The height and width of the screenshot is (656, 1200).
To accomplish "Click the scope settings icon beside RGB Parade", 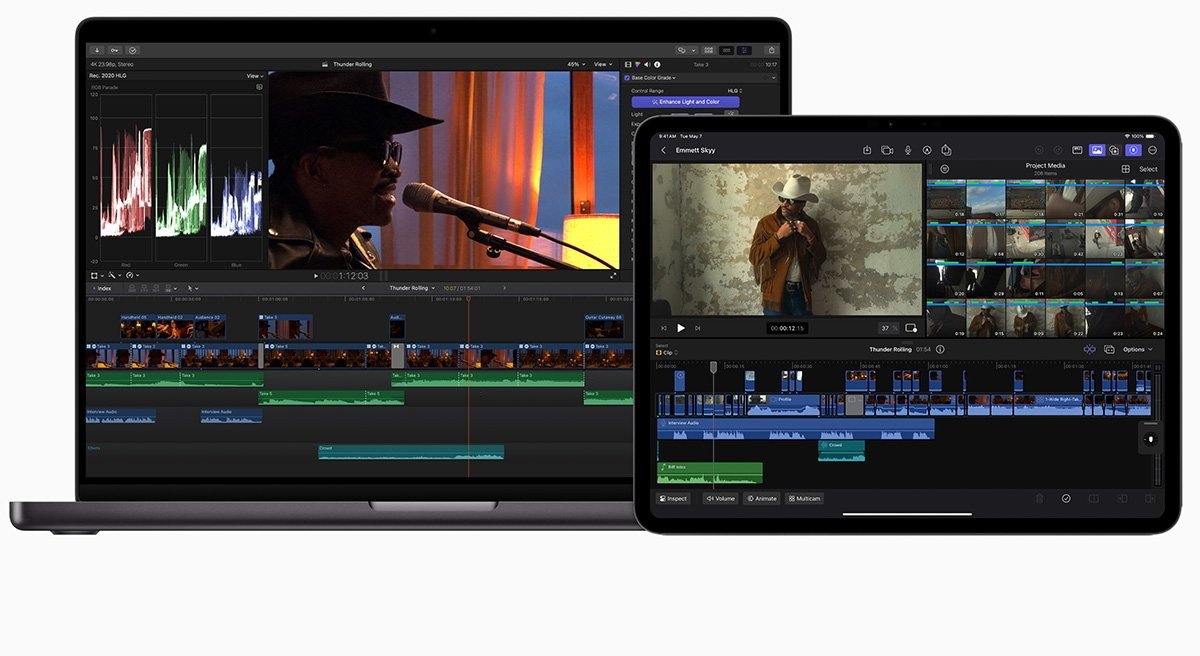I will pos(259,87).
